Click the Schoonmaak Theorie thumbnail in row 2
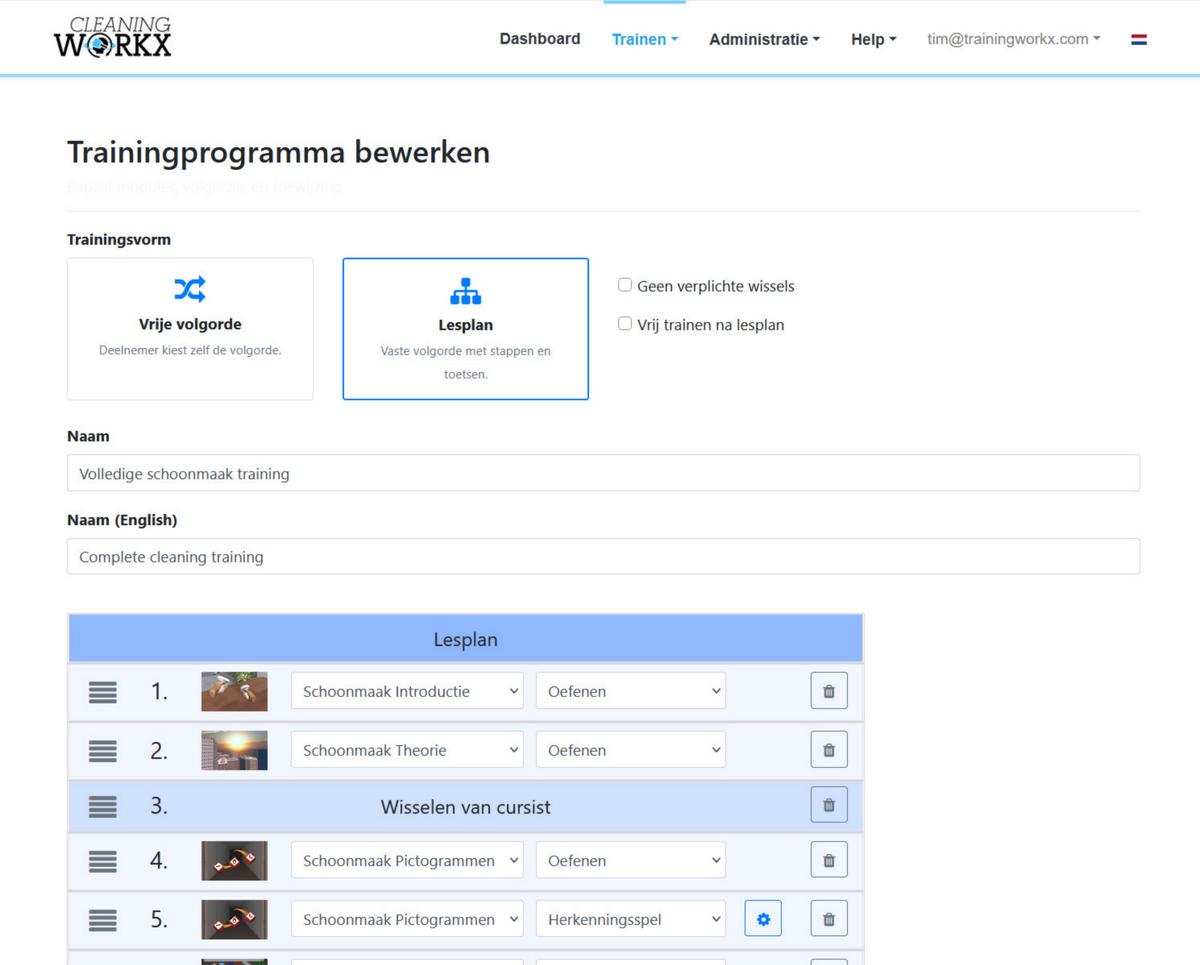The height and width of the screenshot is (965, 1200). (234, 750)
